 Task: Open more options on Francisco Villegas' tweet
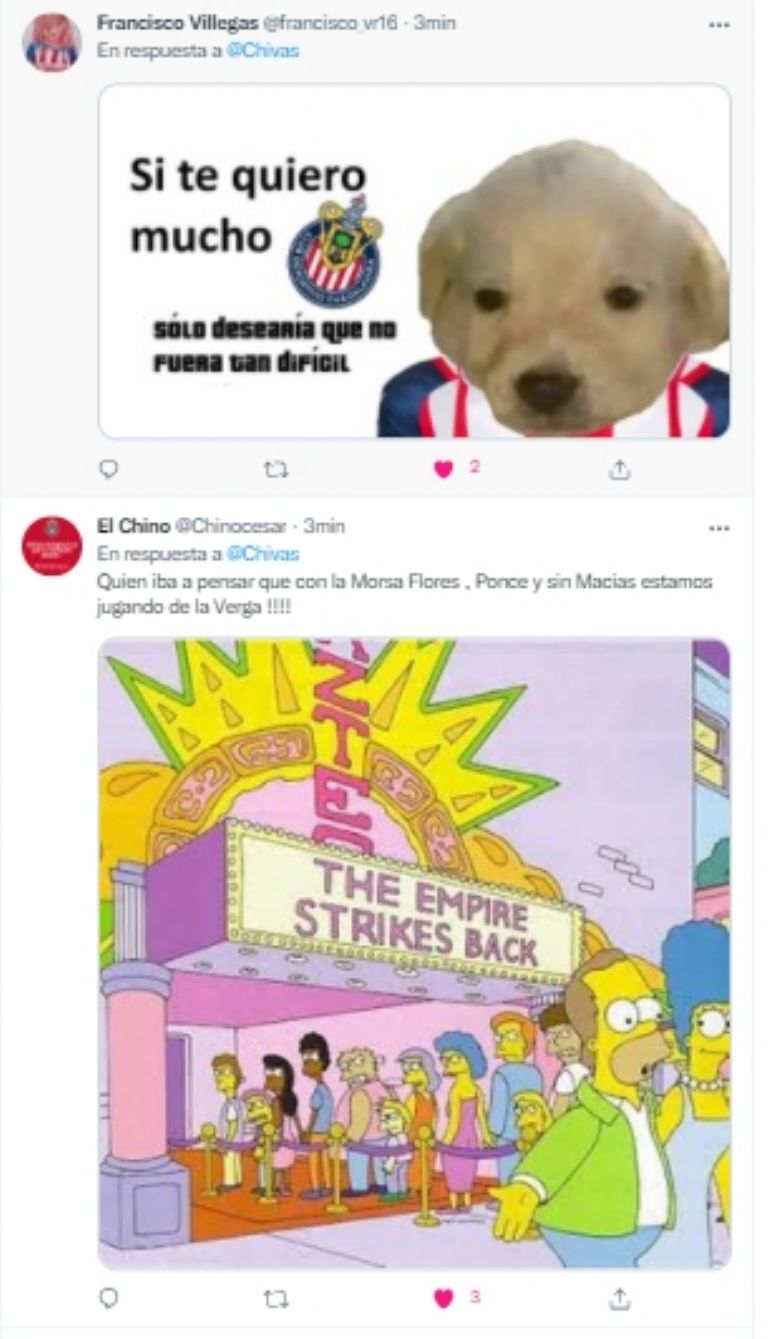point(719,24)
